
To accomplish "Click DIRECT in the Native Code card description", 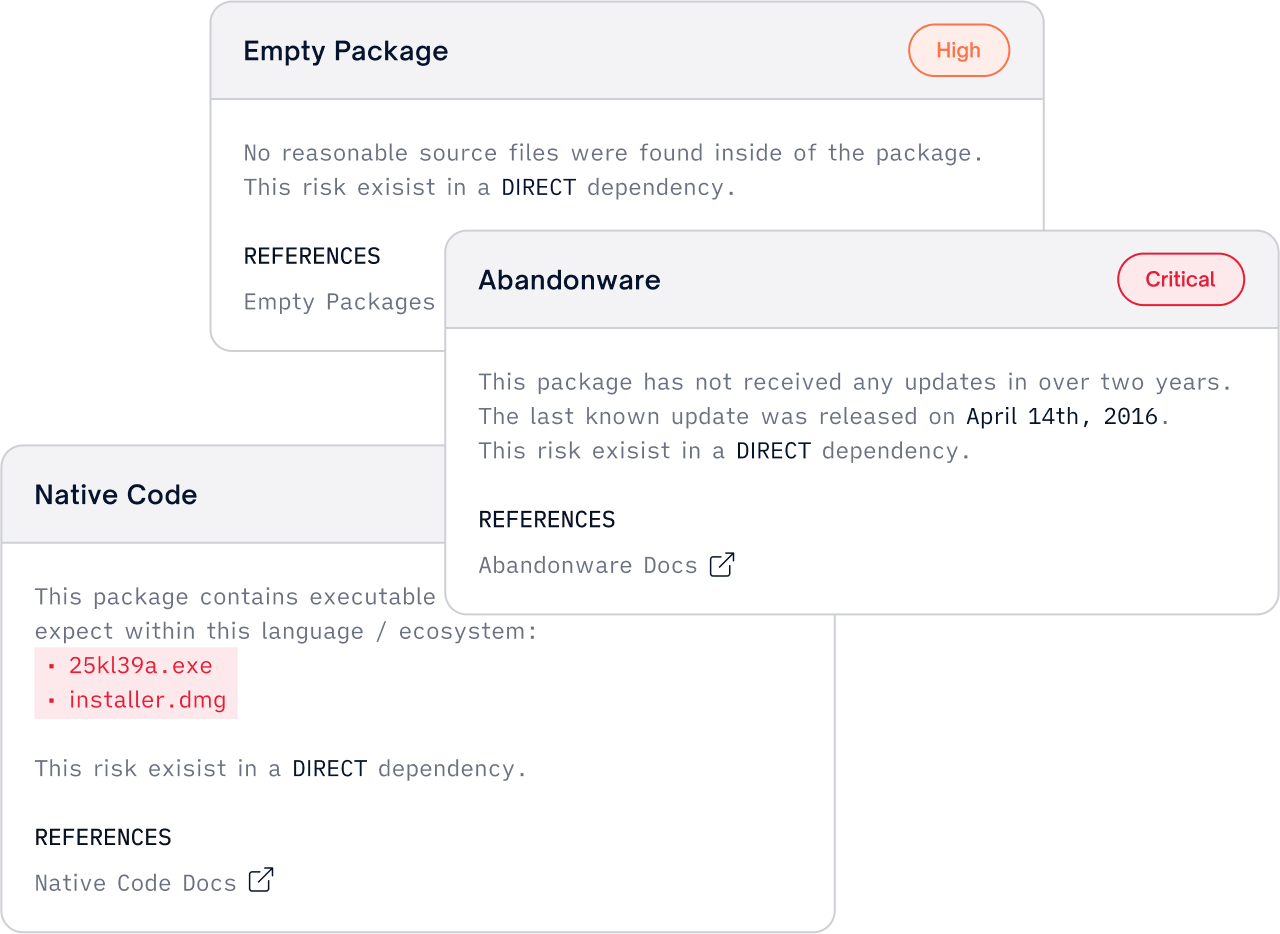I will 330,768.
